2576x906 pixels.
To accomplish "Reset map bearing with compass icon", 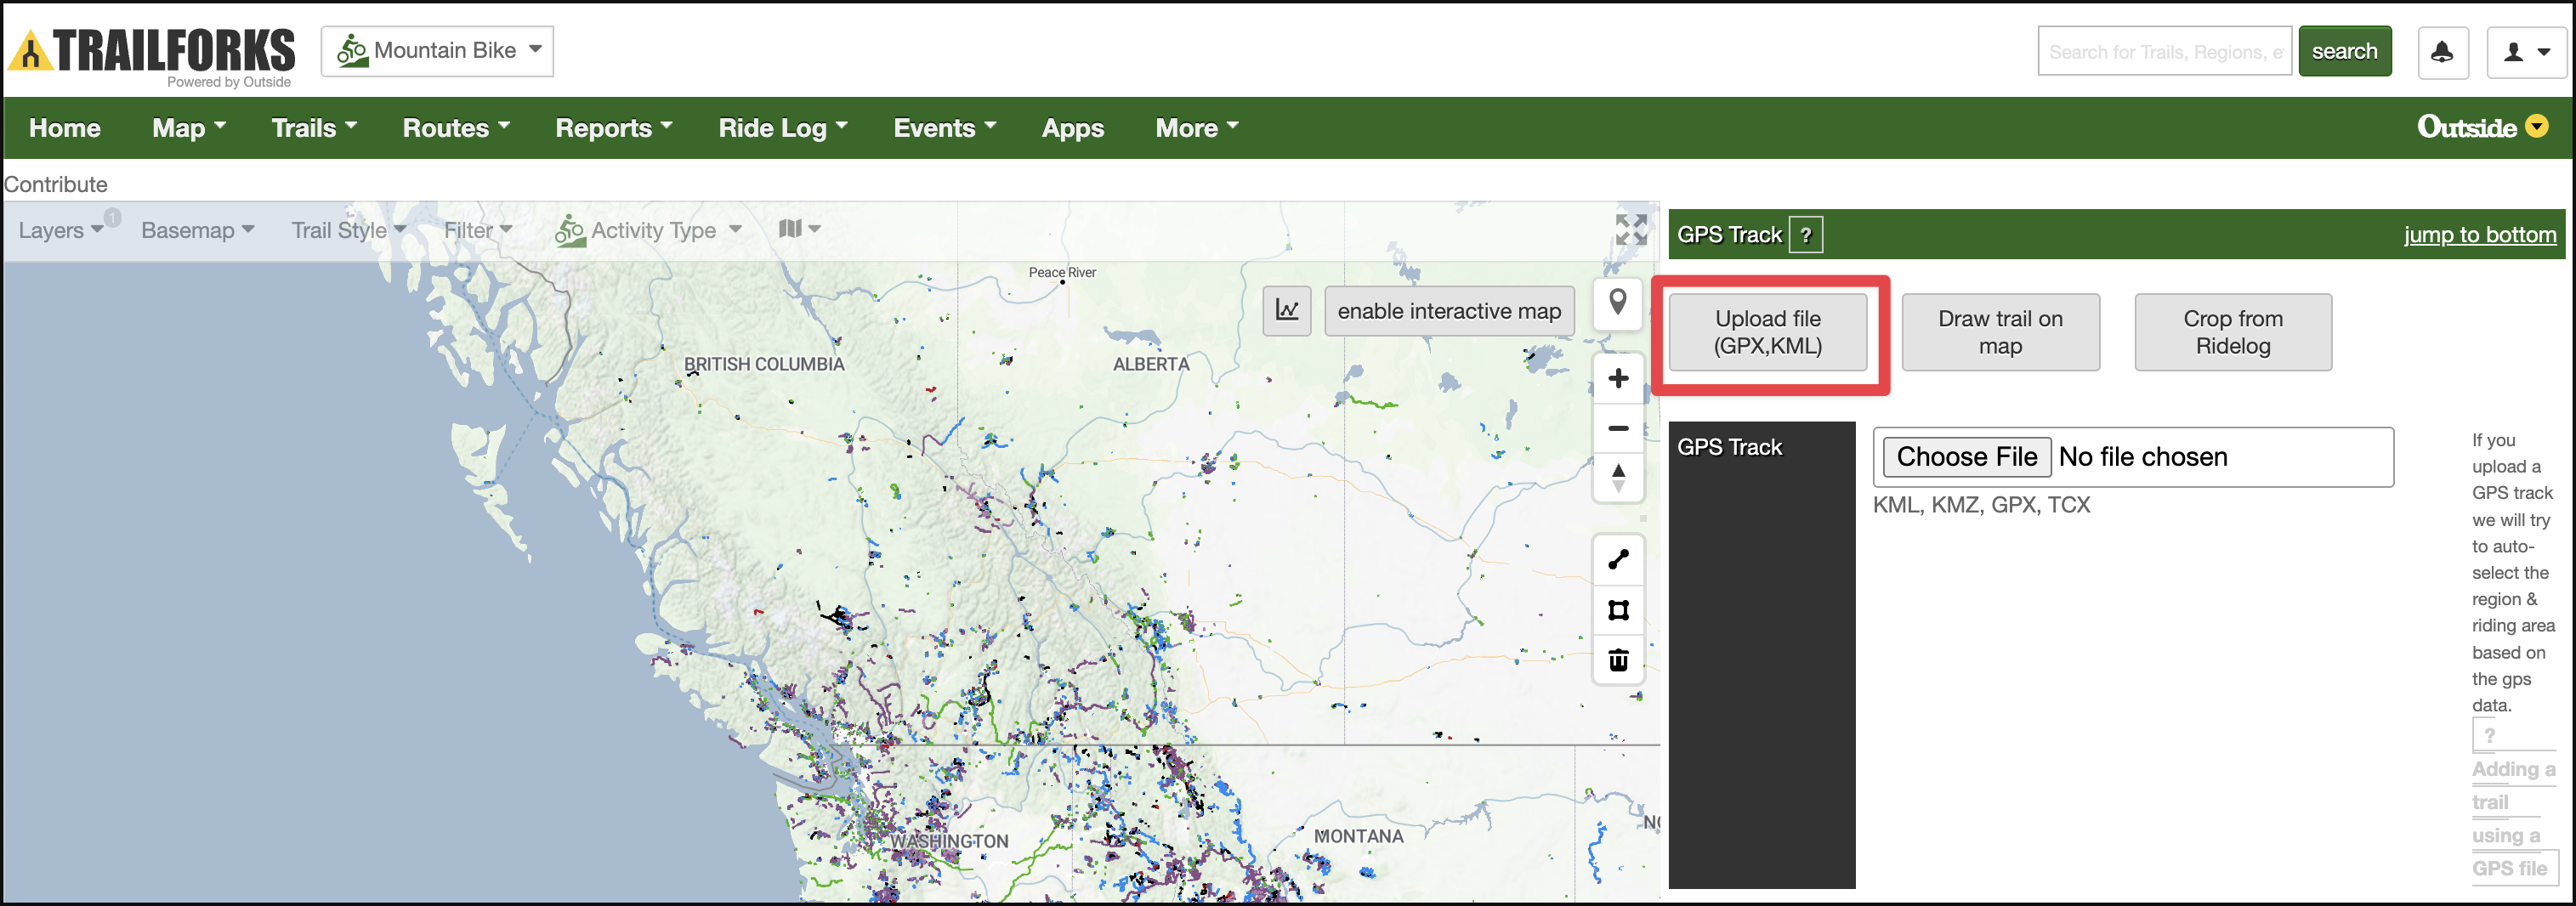I will (x=1618, y=478).
